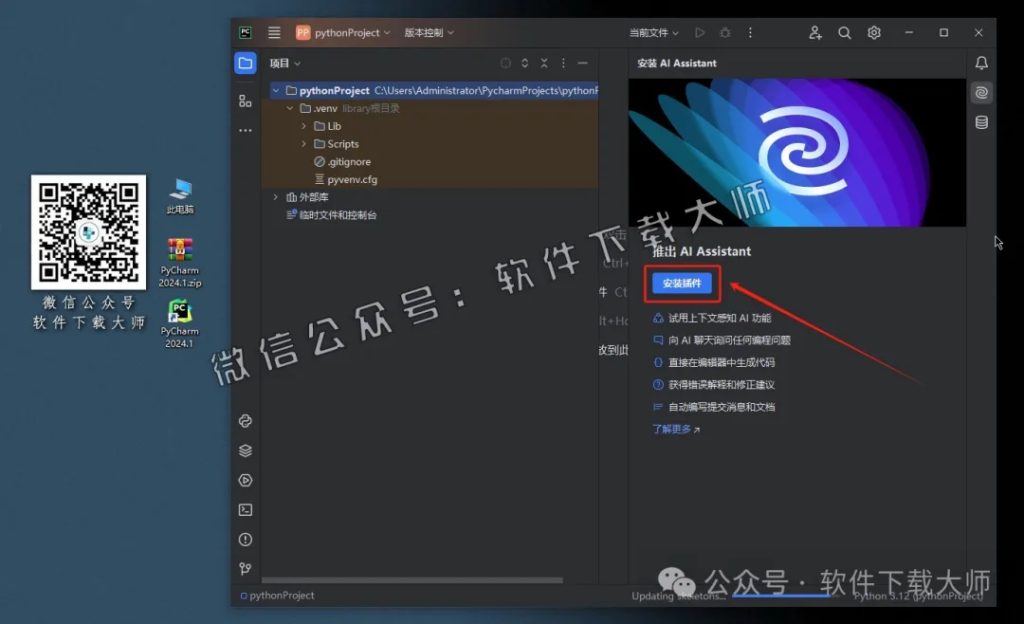Open the Structure tool window icon
Screen dimensions: 1024x624
point(245,100)
